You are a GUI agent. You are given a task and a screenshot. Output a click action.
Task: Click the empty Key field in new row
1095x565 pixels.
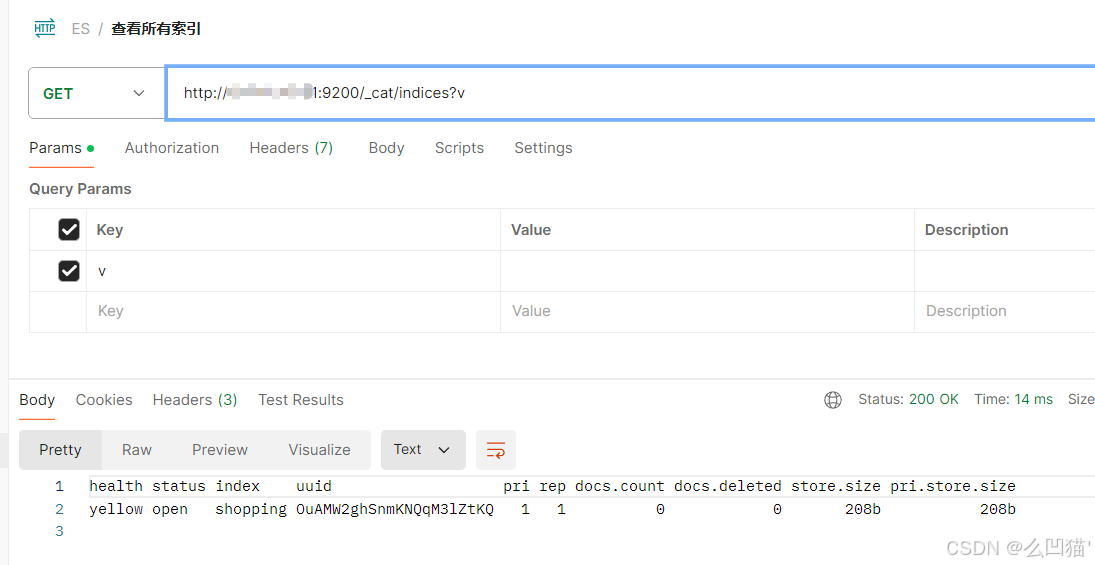point(290,311)
